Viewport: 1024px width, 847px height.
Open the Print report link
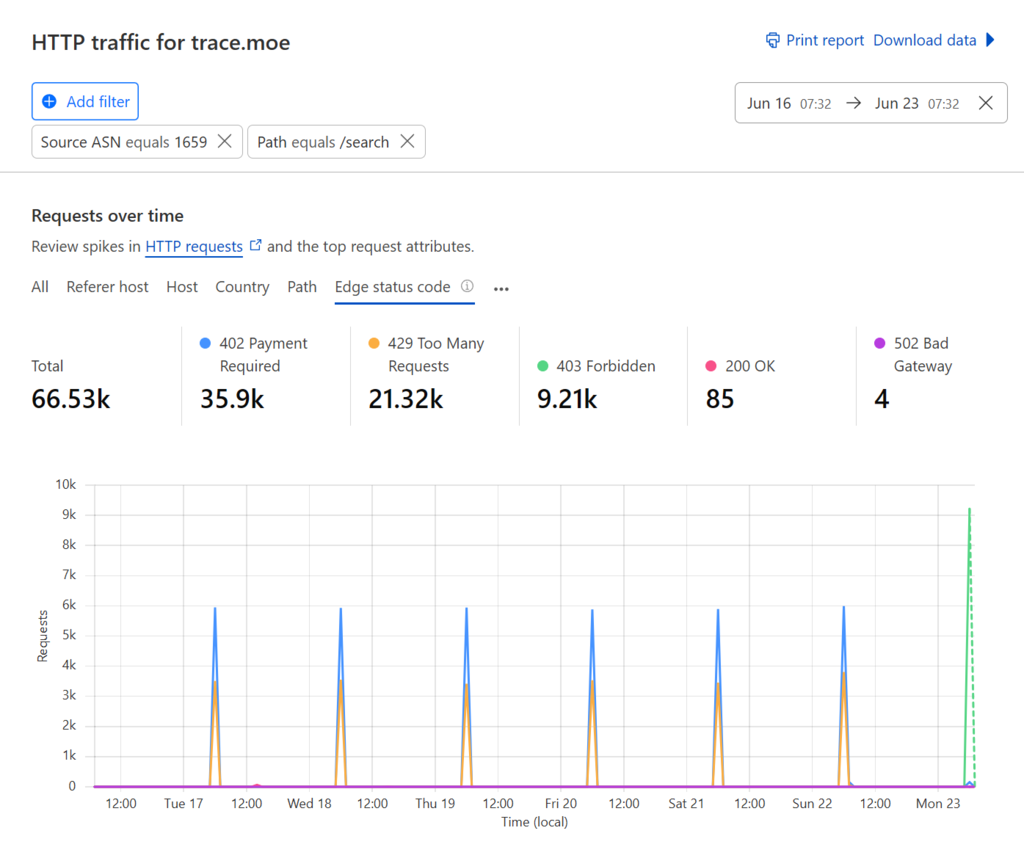(824, 40)
